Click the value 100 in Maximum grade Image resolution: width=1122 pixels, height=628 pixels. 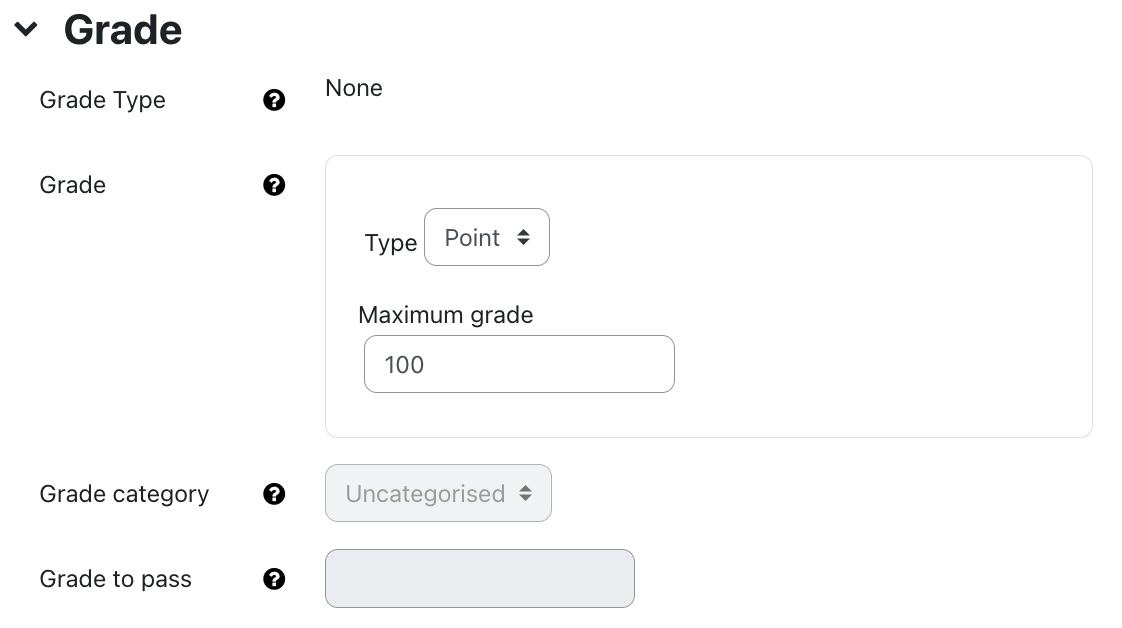(403, 364)
